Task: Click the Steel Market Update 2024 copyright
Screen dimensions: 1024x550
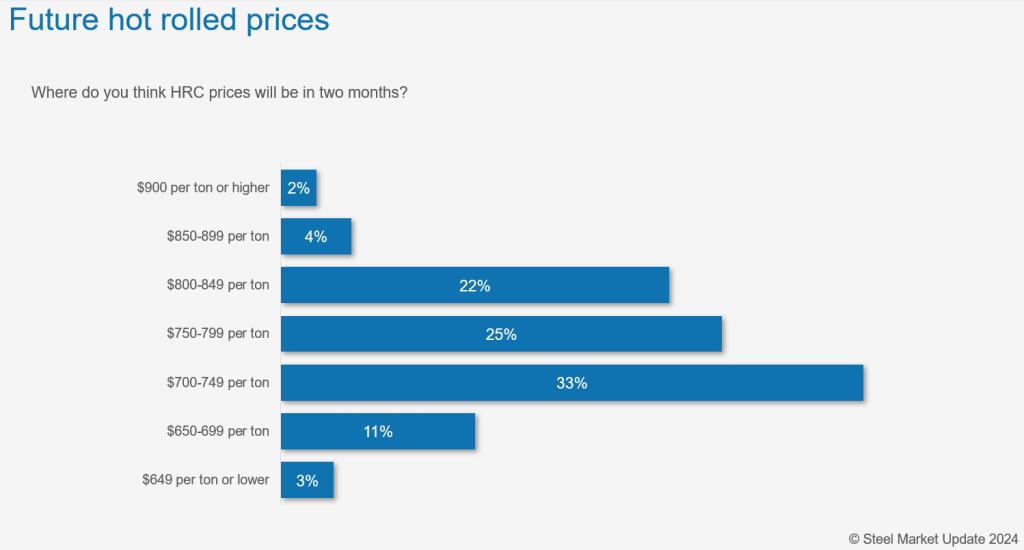Action: [x=933, y=537]
